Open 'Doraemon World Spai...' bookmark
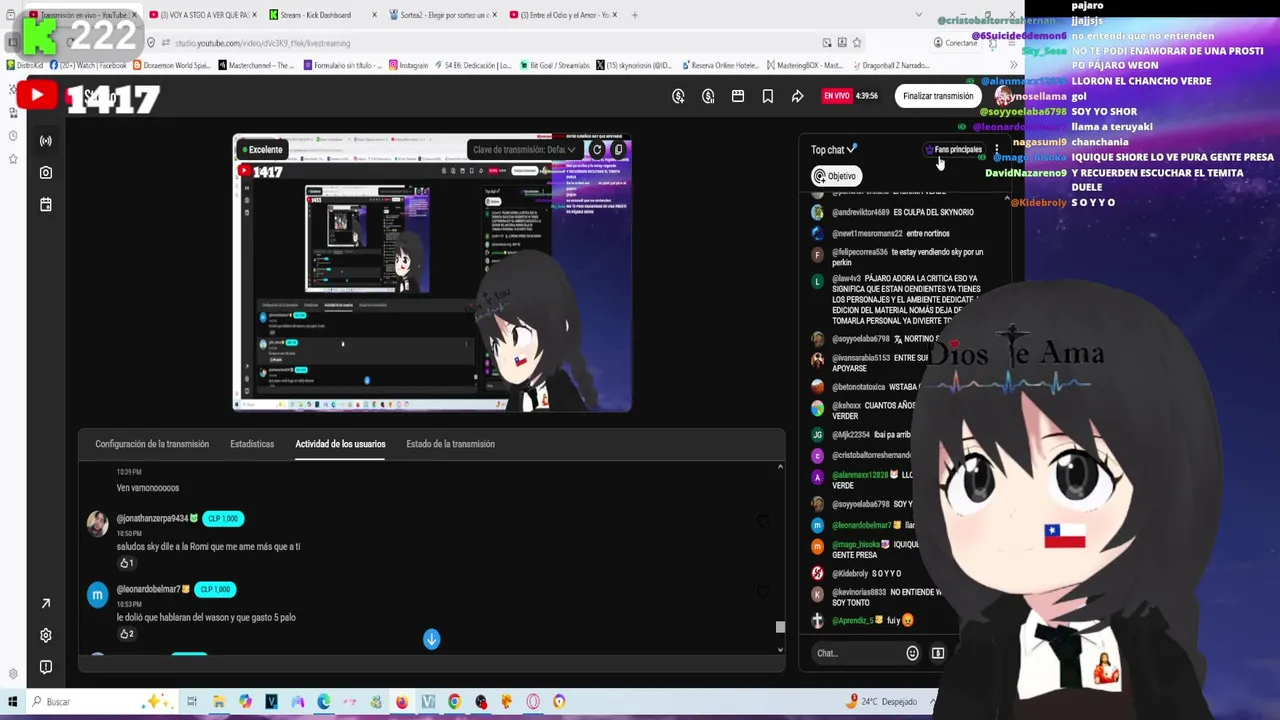Image resolution: width=1280 pixels, height=720 pixels. pyautogui.click(x=170, y=65)
